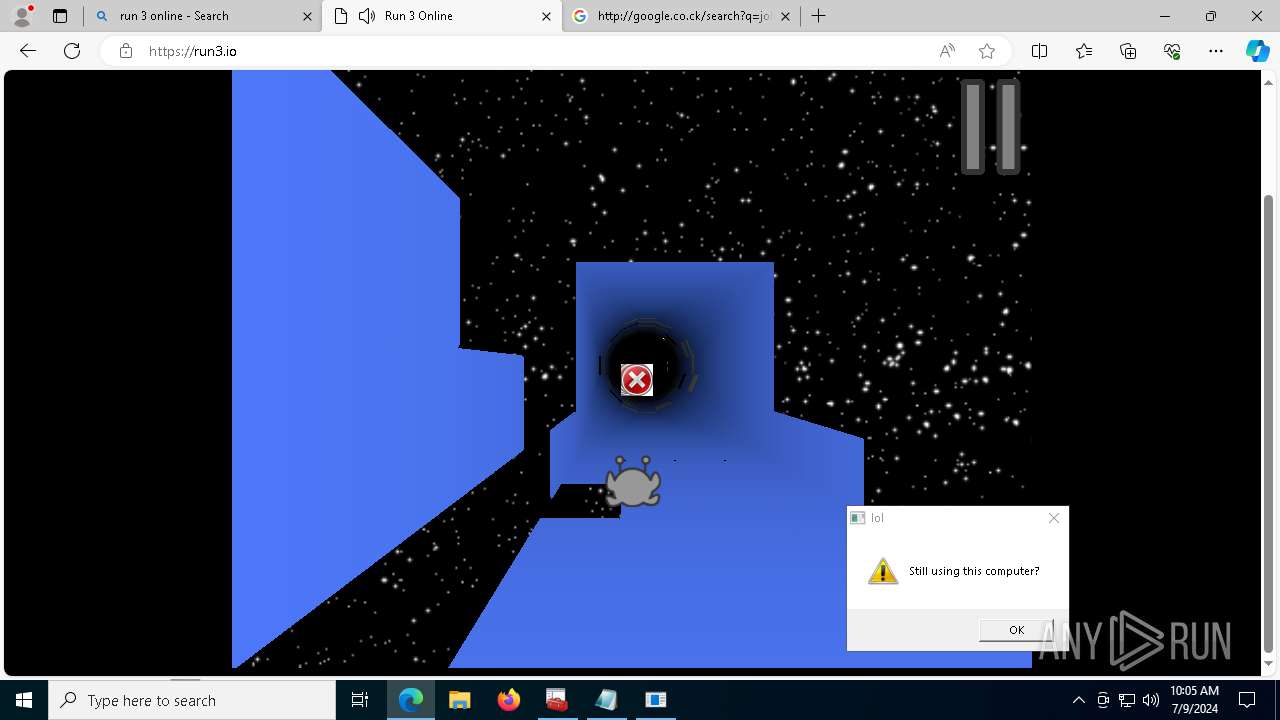Add this page to favorites
Image resolution: width=1280 pixels, height=720 pixels.
coord(987,51)
